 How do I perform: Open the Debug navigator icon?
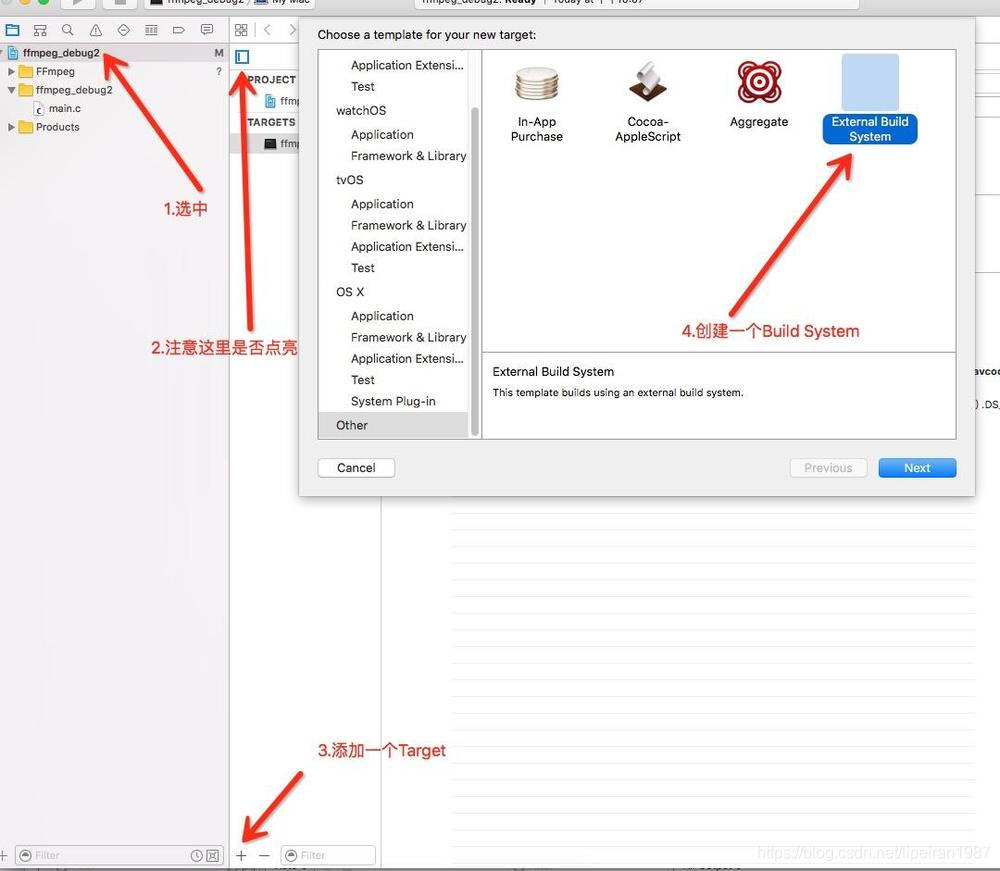(x=151, y=30)
